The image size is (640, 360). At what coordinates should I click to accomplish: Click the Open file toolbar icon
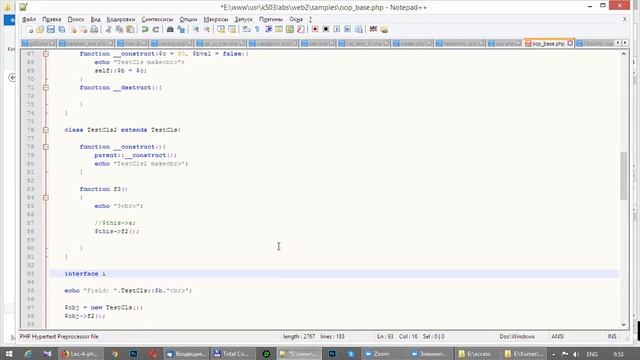40,29
